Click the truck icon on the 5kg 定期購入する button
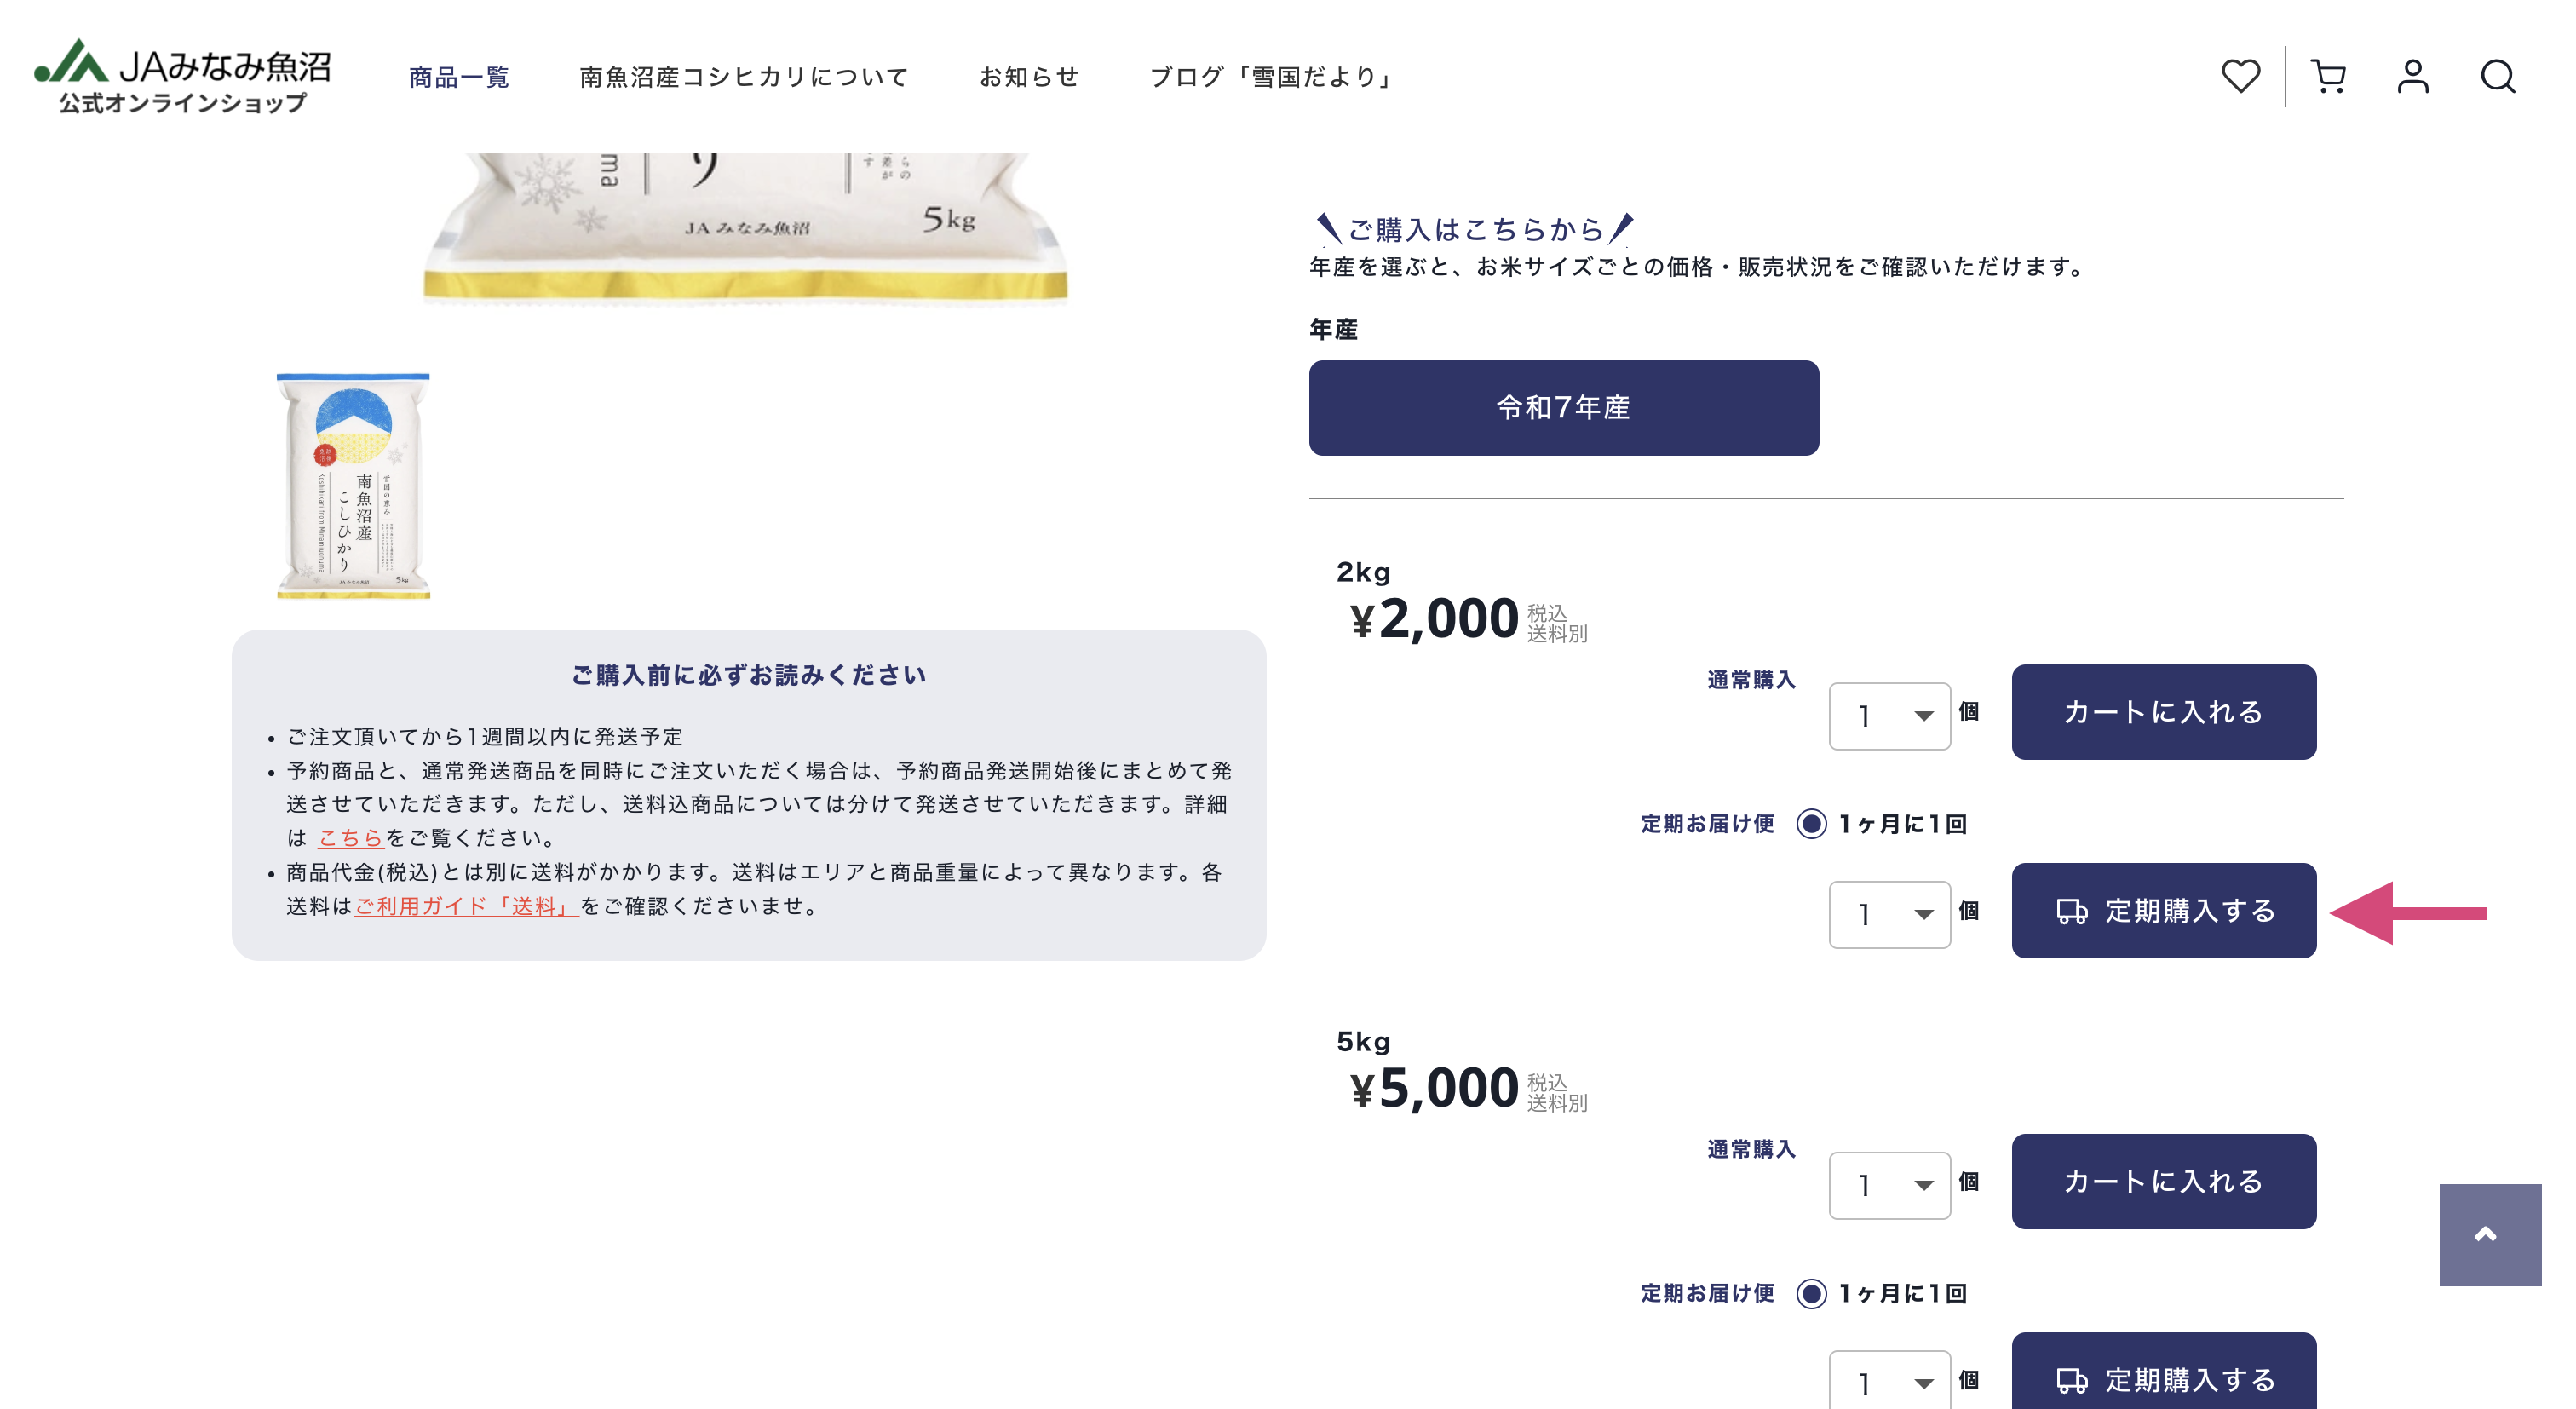The width and height of the screenshot is (2576, 1409). [x=2072, y=1380]
